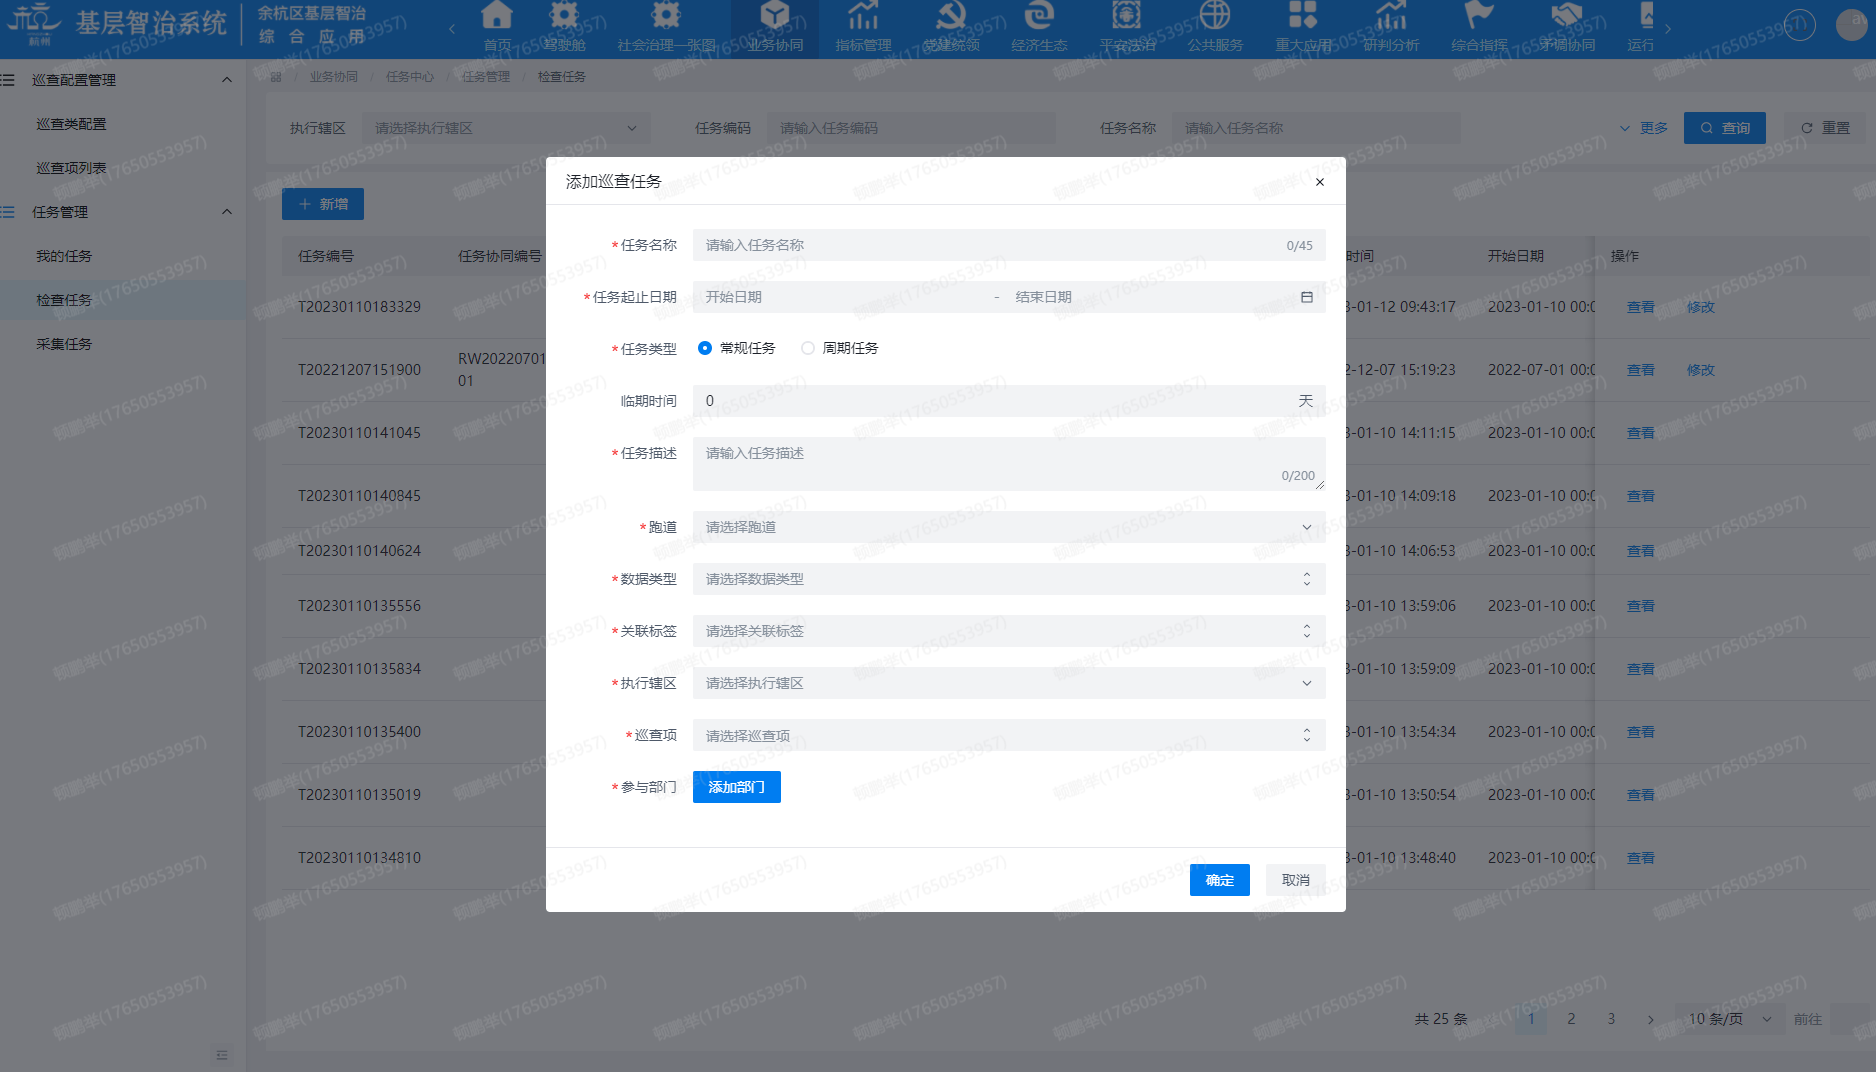Open the 综合指挥 flag icon
The width and height of the screenshot is (1876, 1072).
point(1479,16)
